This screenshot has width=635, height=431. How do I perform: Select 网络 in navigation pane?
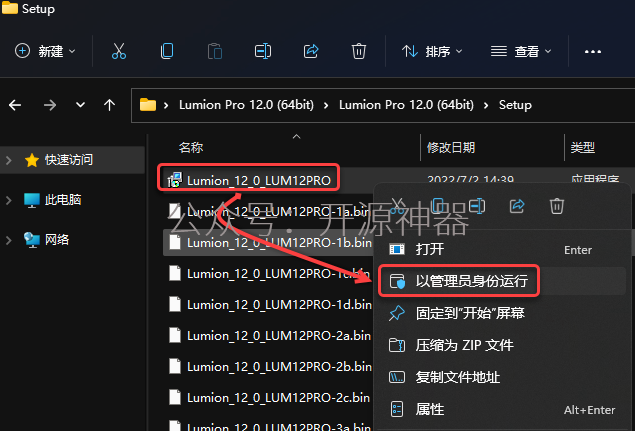(57, 239)
